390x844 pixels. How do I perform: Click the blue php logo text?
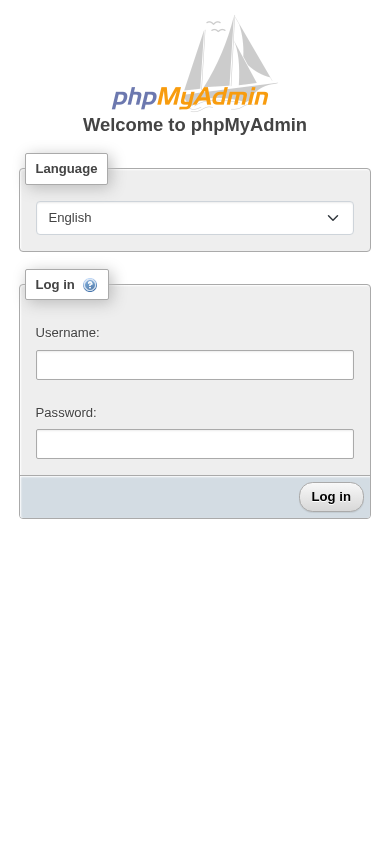pyautogui.click(x=134, y=98)
